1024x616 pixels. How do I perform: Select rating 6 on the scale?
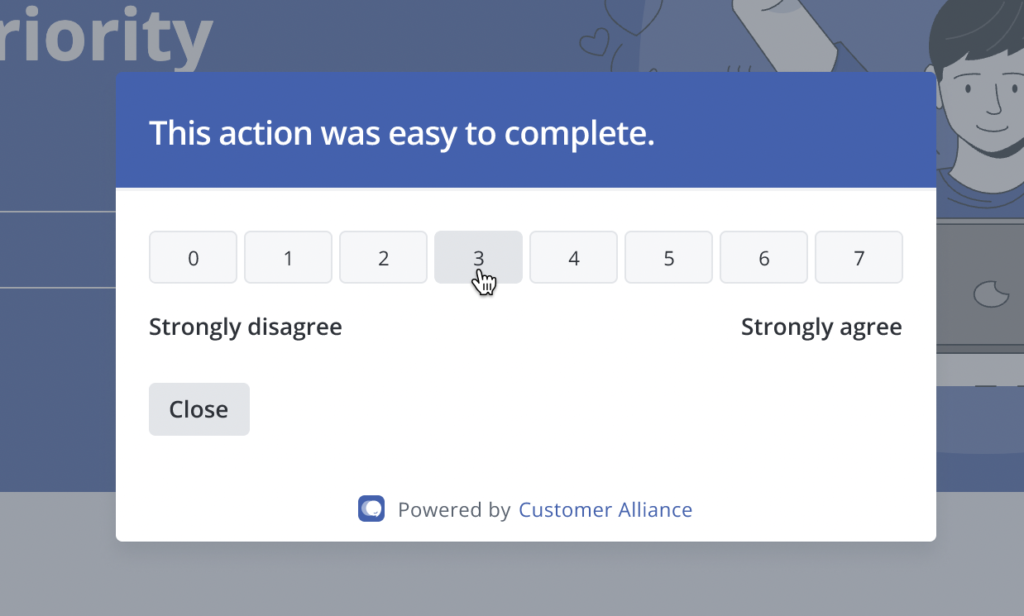(763, 258)
